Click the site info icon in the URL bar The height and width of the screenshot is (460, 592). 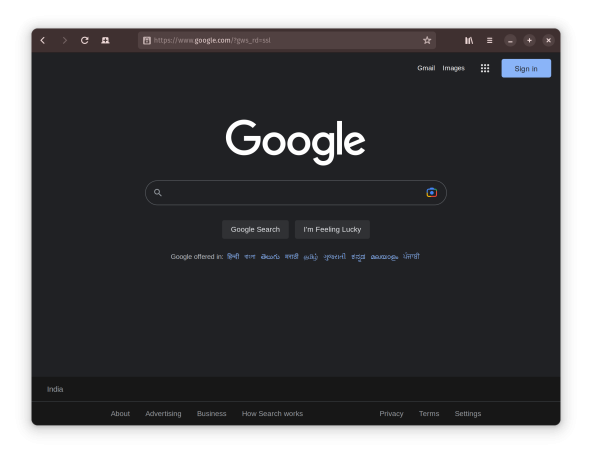tap(147, 40)
